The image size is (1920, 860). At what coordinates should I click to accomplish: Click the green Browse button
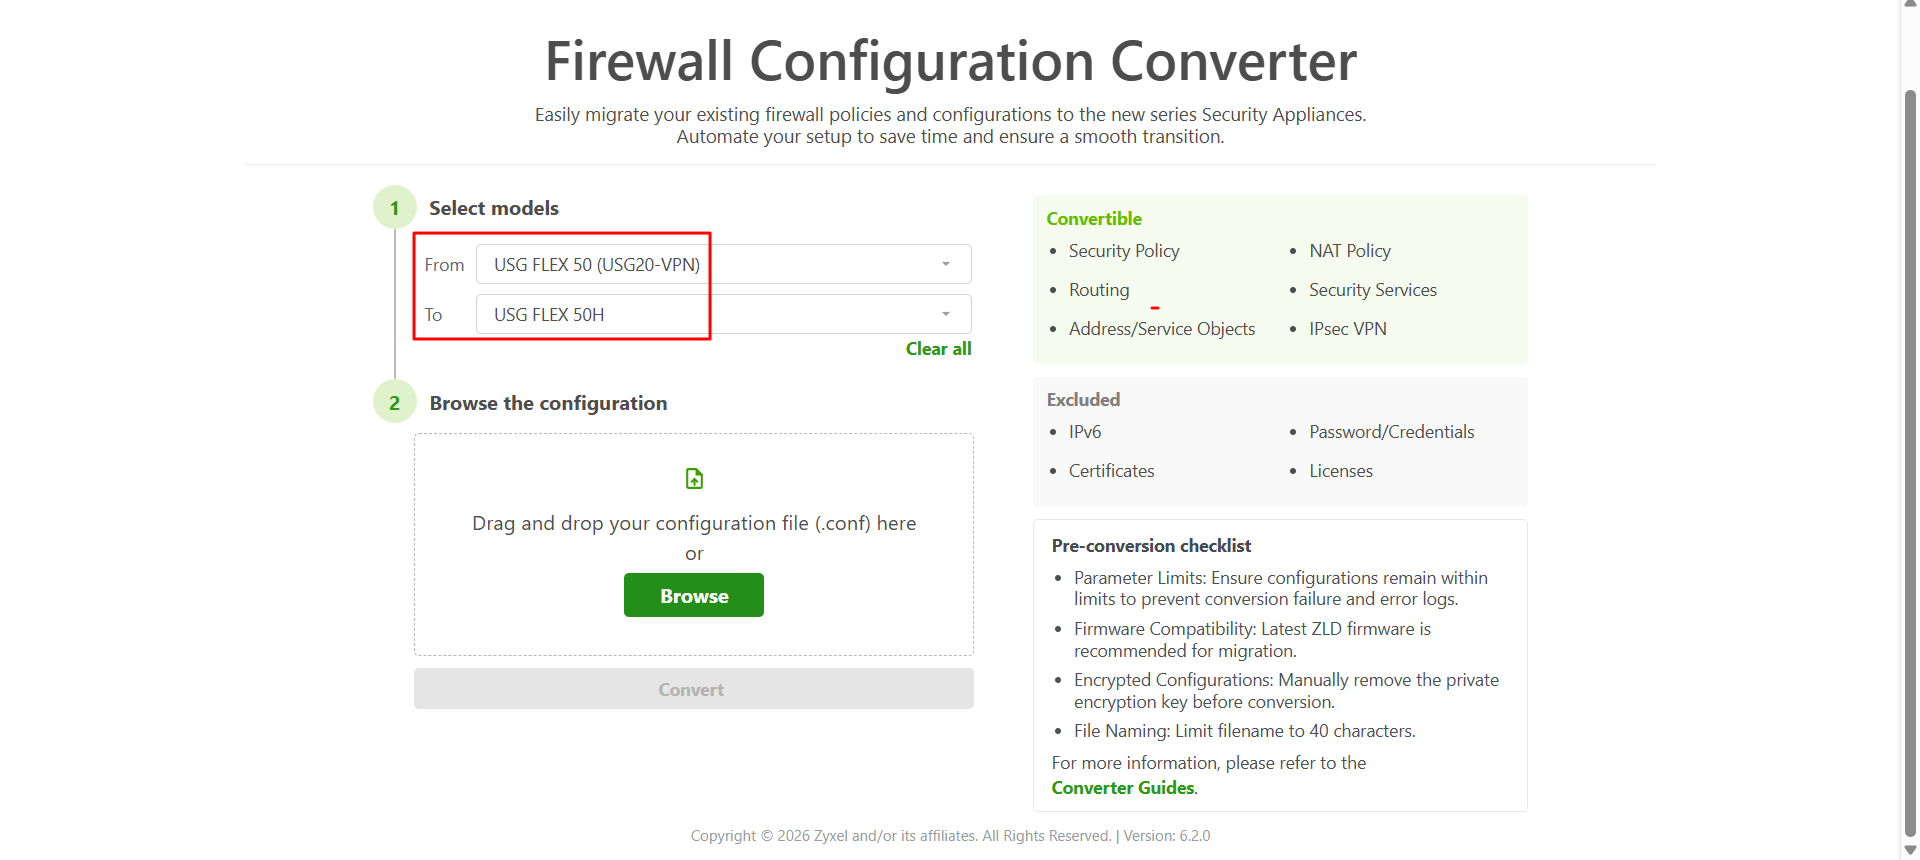[x=694, y=595]
